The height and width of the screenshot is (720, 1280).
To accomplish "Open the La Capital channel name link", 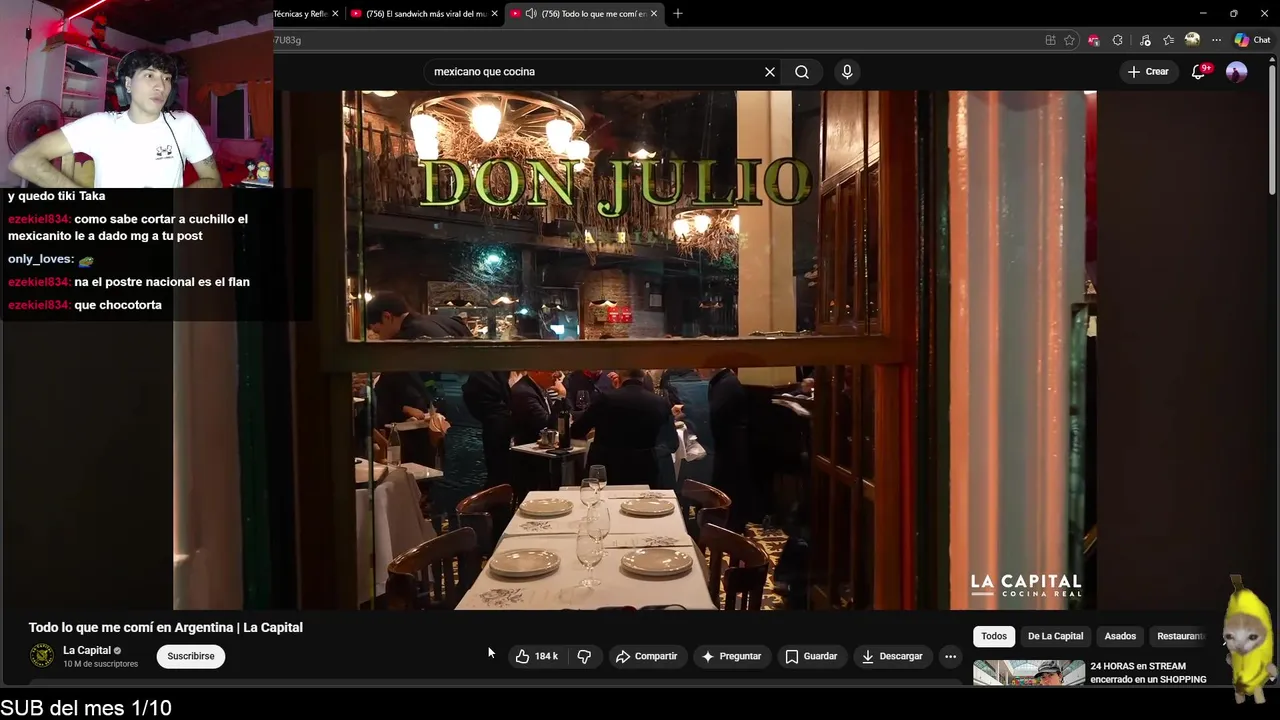I will click(87, 650).
